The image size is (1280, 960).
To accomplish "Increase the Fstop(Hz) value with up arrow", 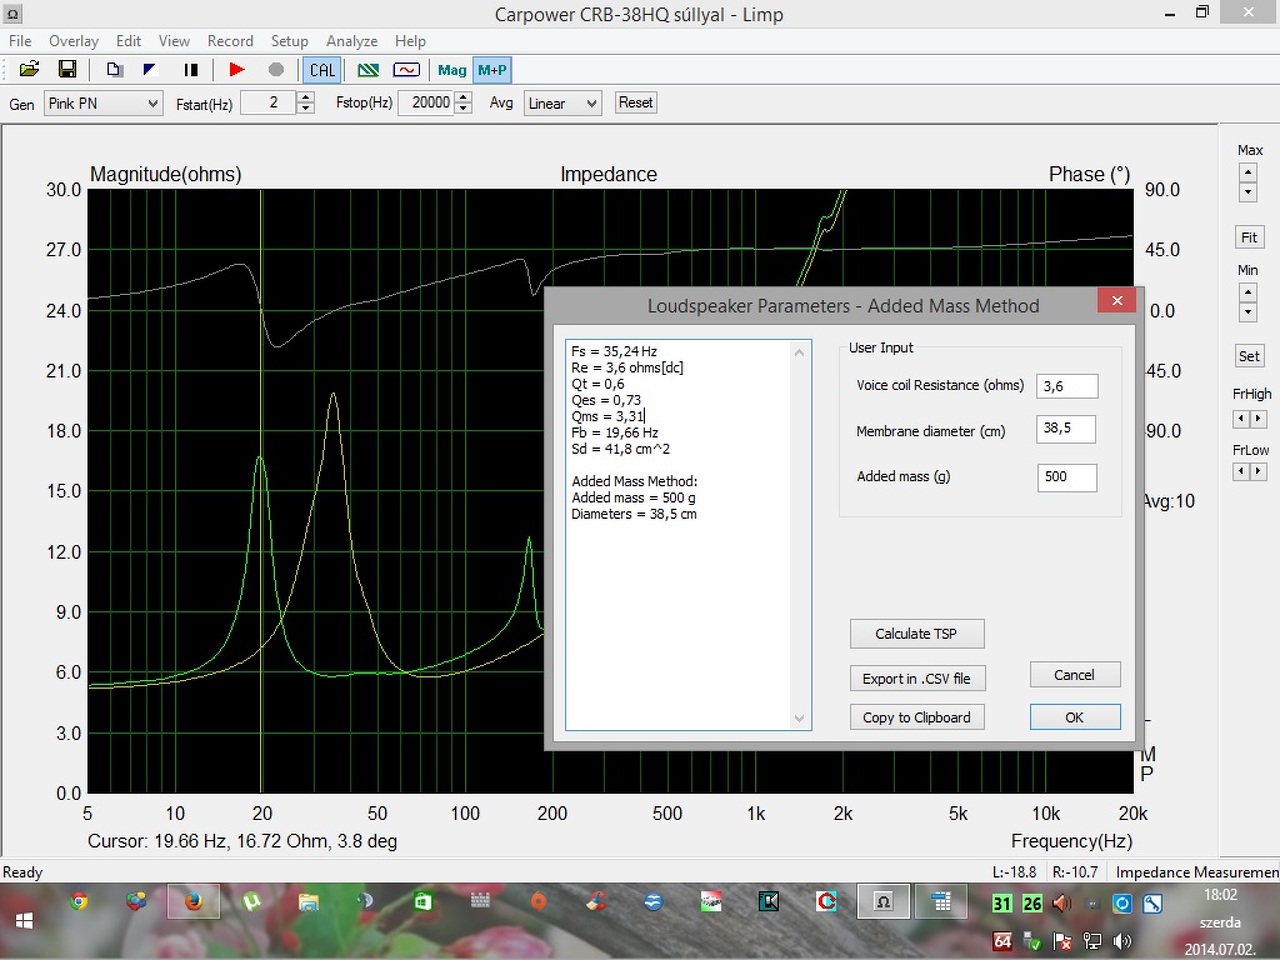I will 463,97.
